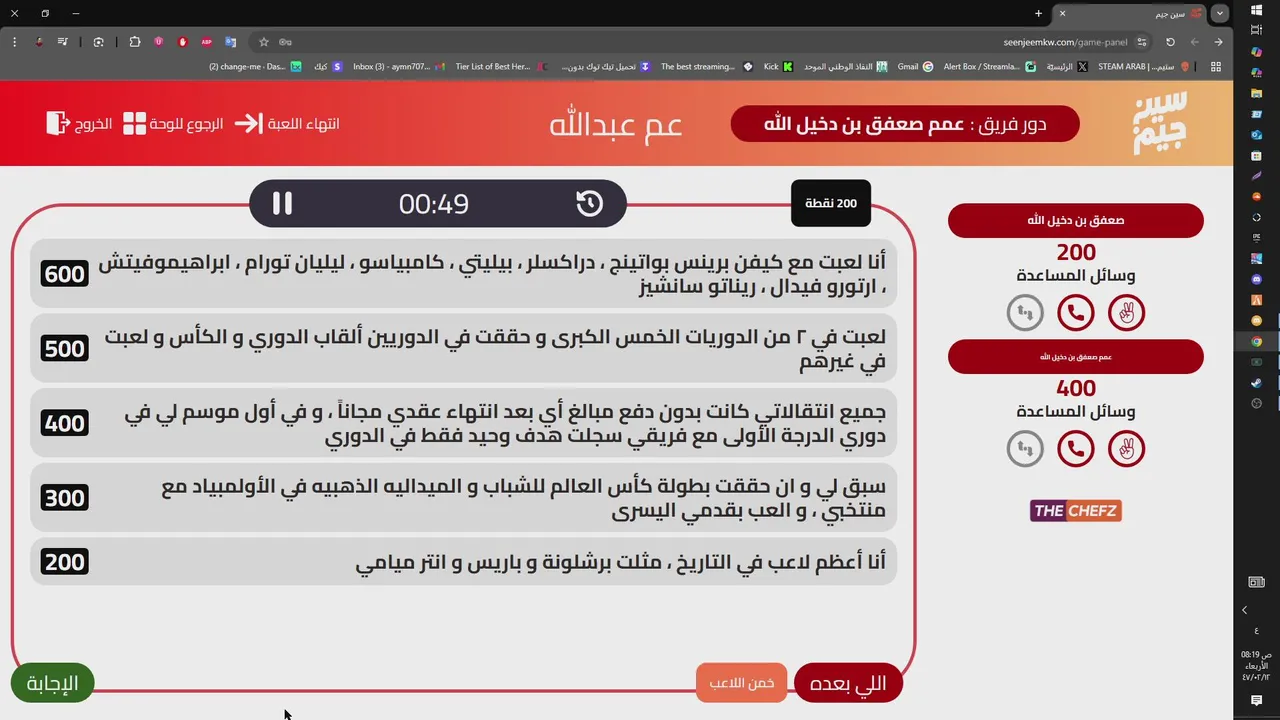1280x720 pixels.
Task: Click the اللي بعده button
Action: pyautogui.click(x=848, y=684)
